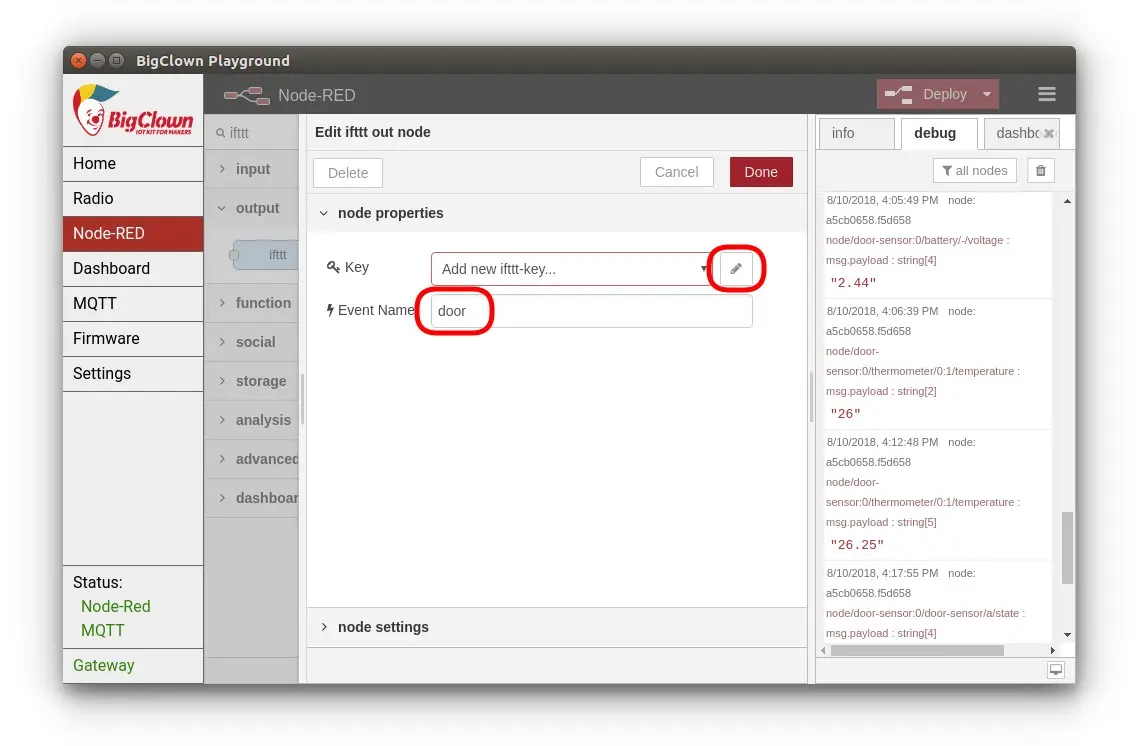Click the BigClown logo
1143x746 pixels.
tap(132, 110)
